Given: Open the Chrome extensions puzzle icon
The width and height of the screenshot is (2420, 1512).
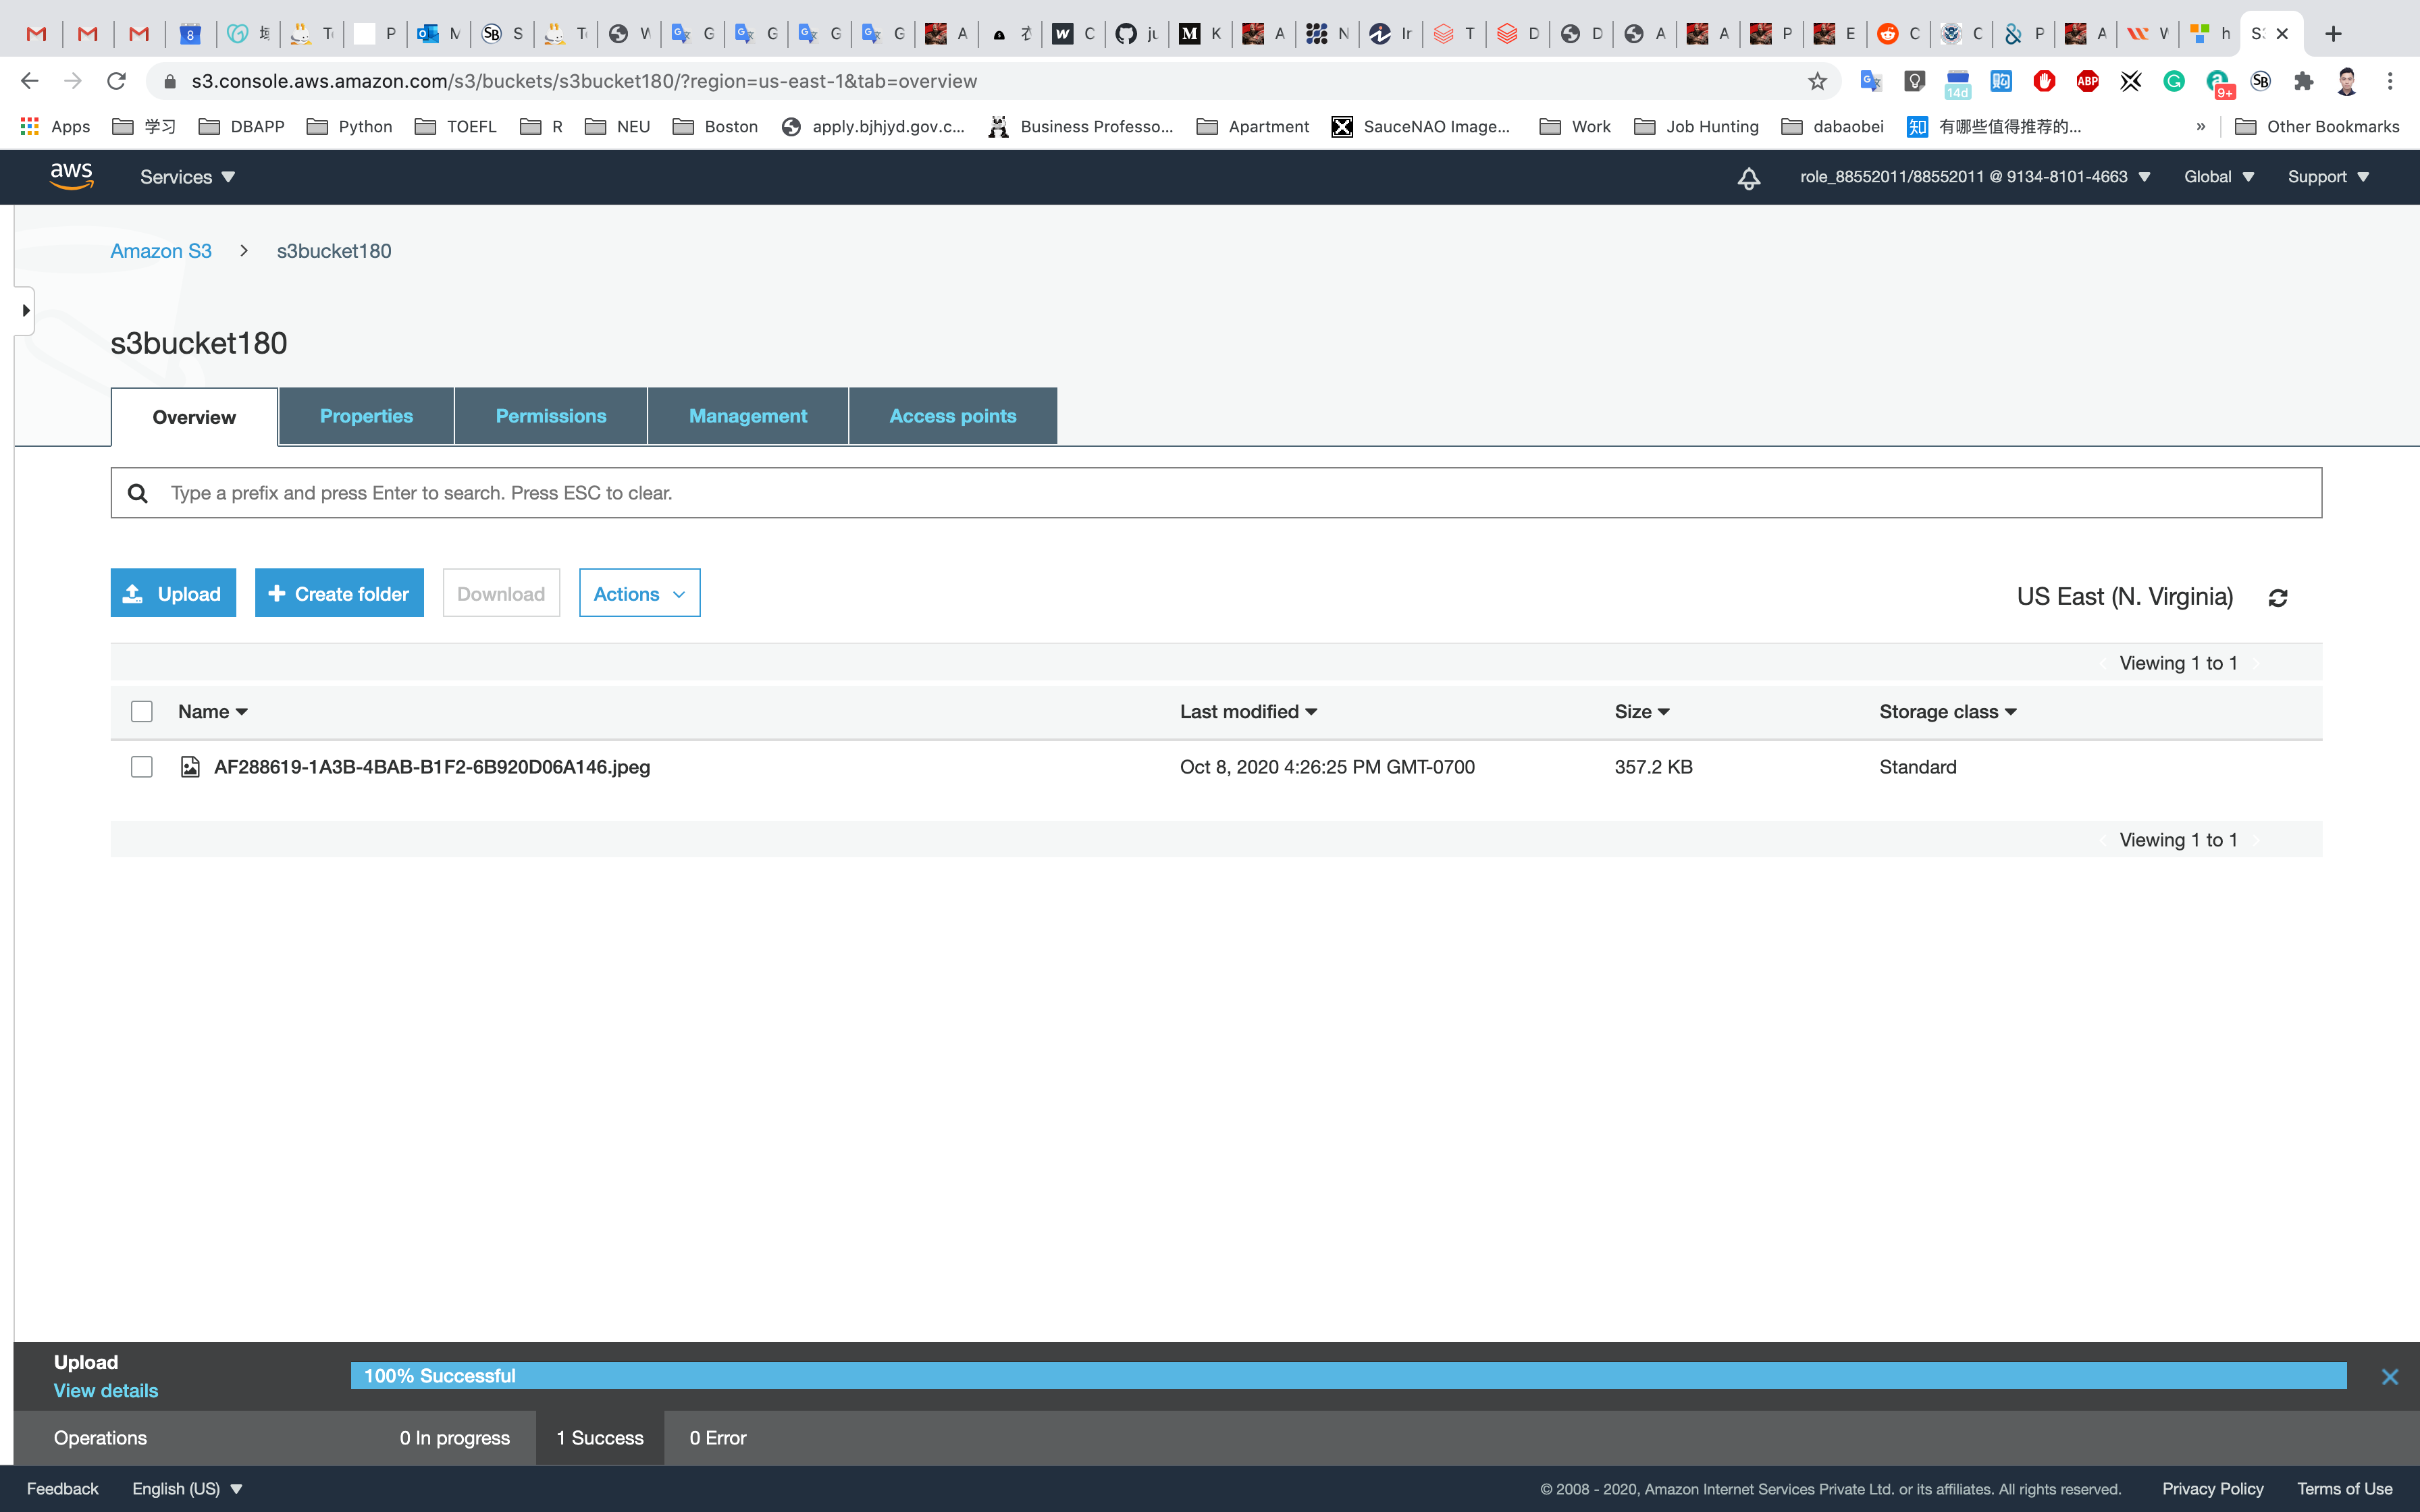Looking at the screenshot, I should [2304, 81].
